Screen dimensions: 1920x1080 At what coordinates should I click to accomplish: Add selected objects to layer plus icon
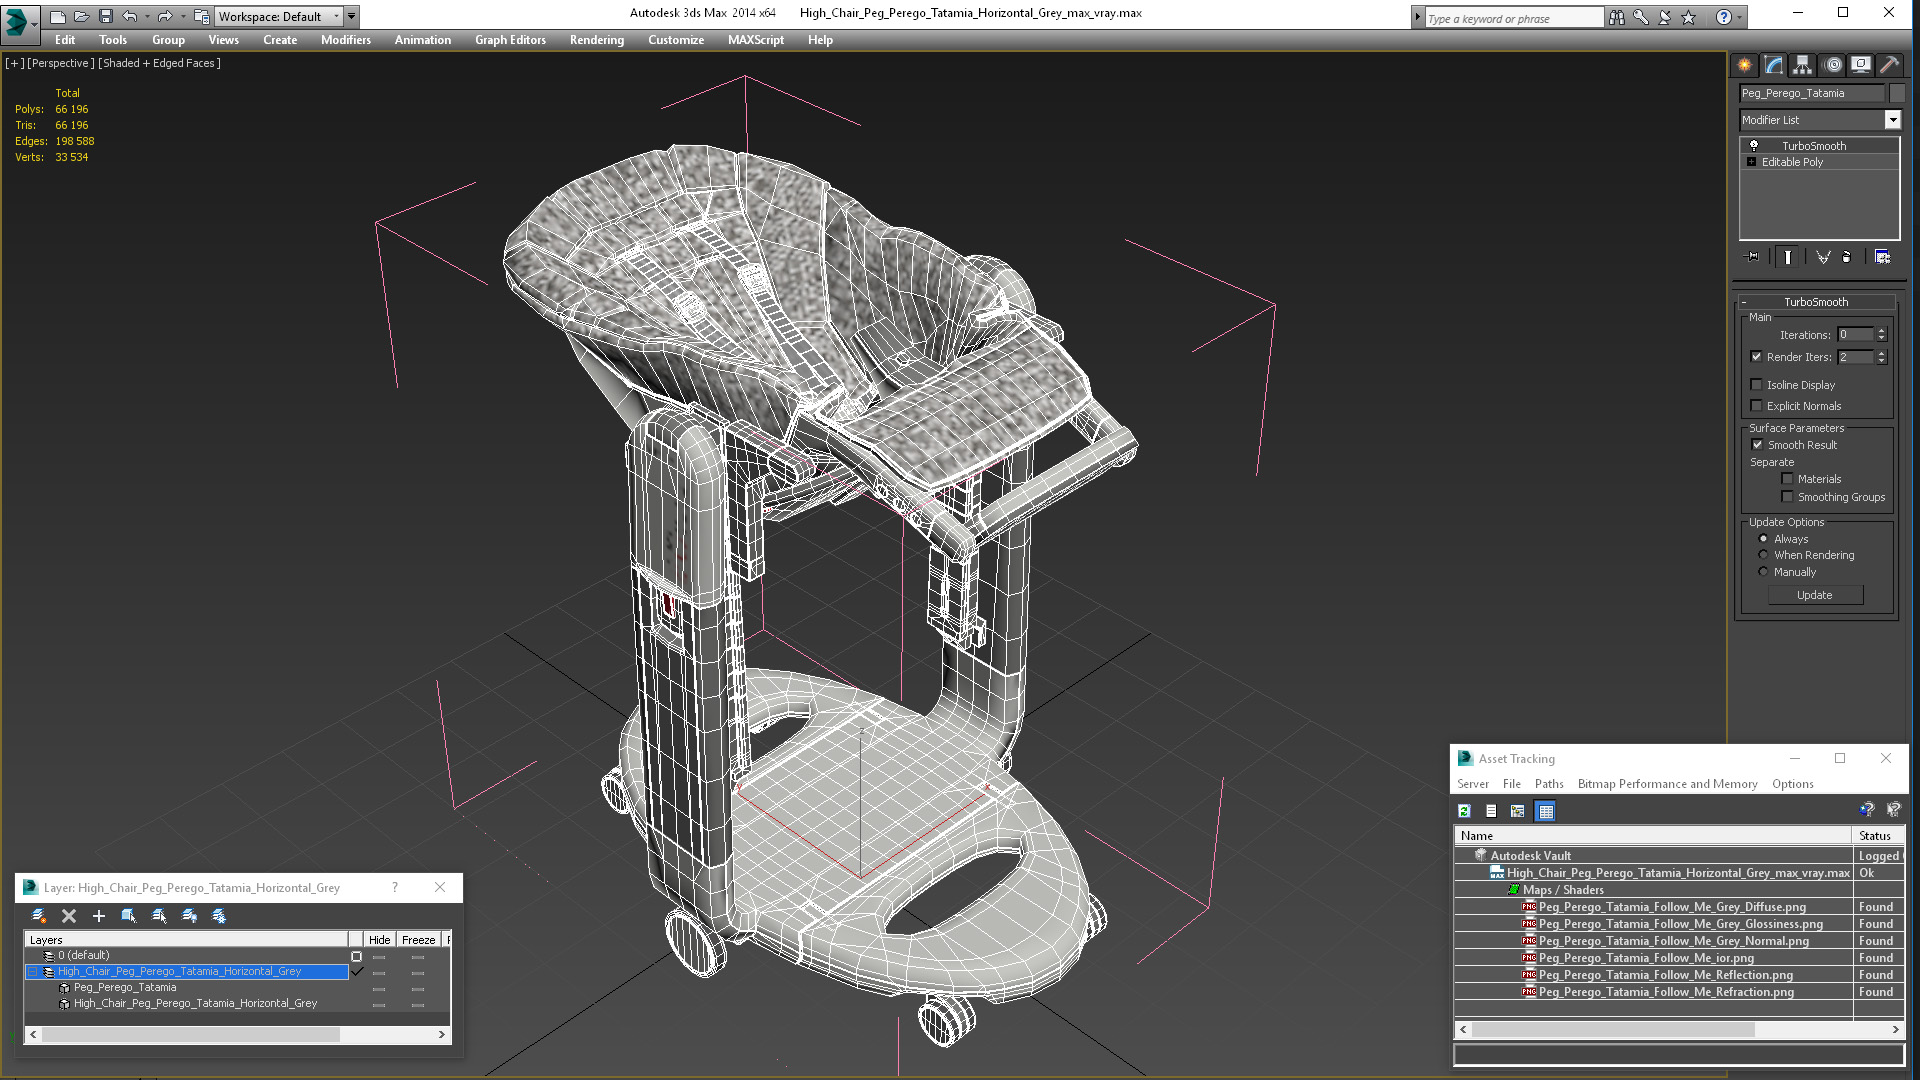click(x=99, y=916)
